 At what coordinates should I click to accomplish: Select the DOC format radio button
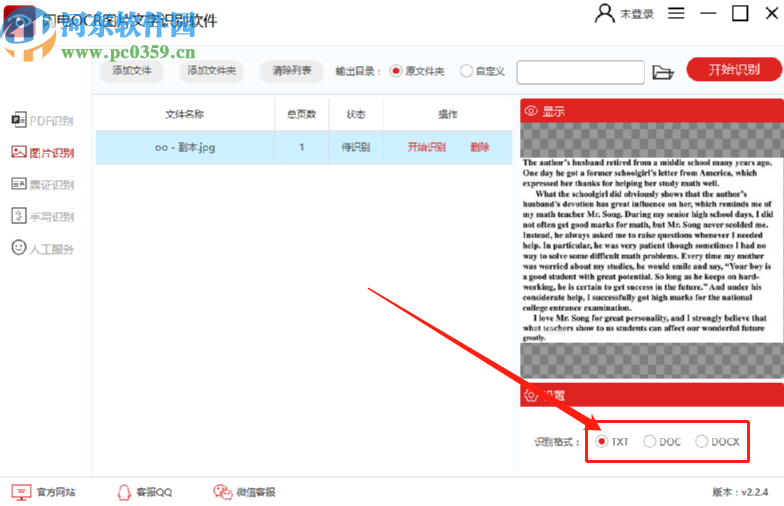point(650,442)
